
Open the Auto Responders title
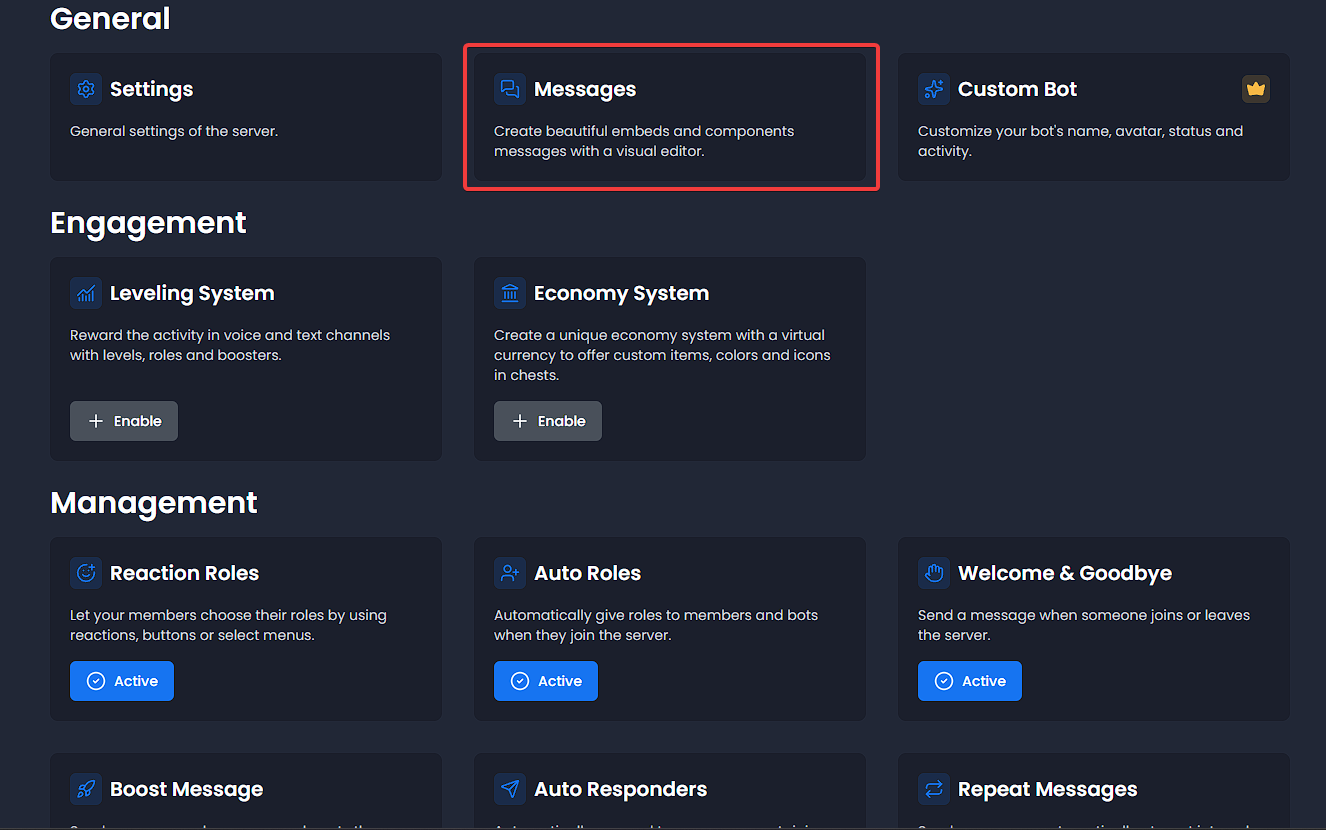[620, 789]
